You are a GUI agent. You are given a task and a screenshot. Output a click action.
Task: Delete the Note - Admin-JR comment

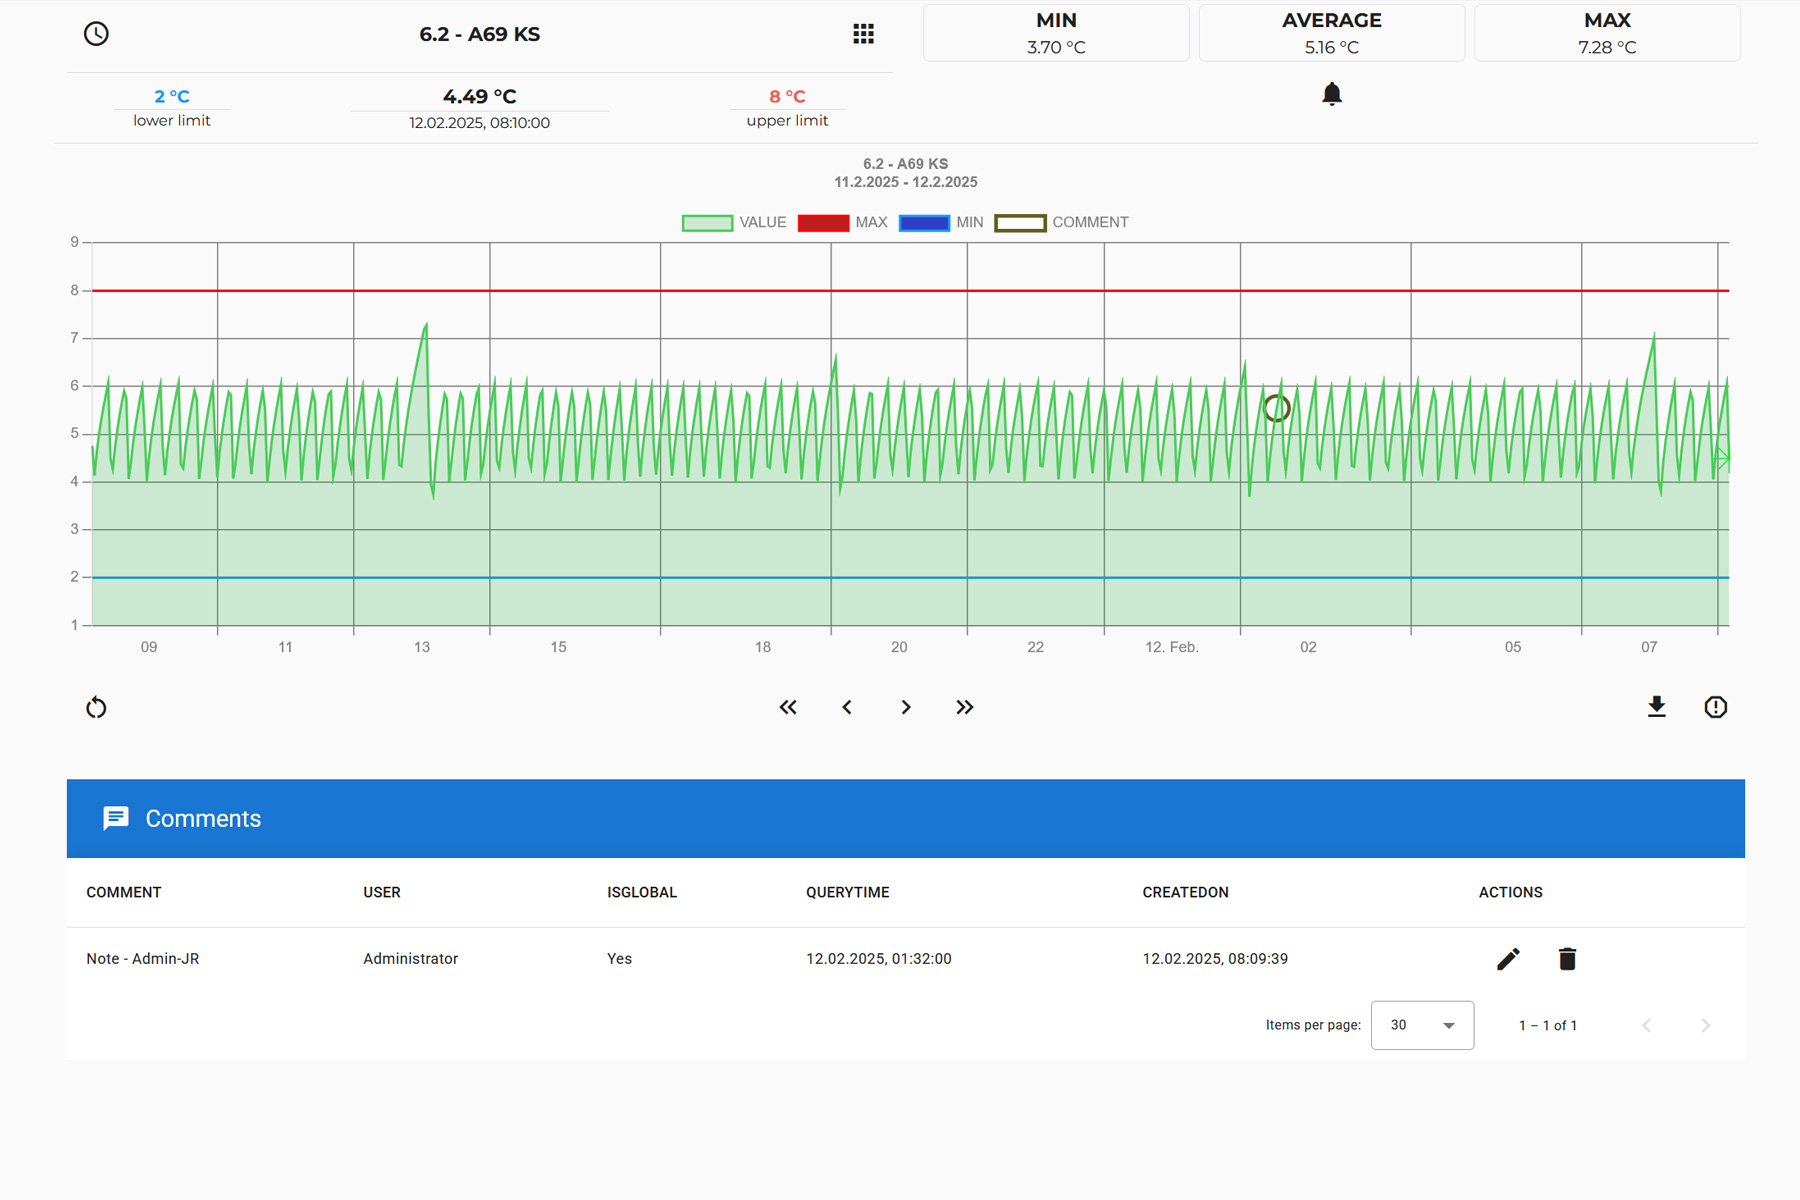tap(1567, 959)
